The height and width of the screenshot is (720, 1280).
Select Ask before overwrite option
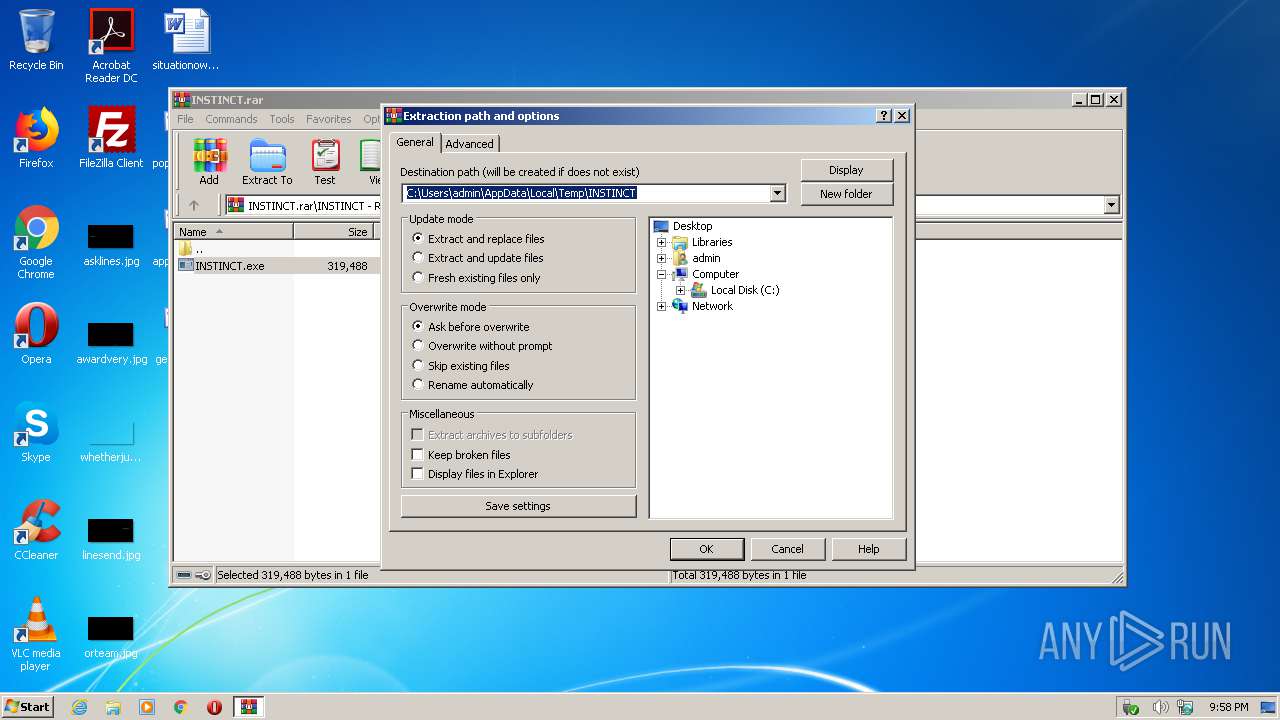(471, 327)
